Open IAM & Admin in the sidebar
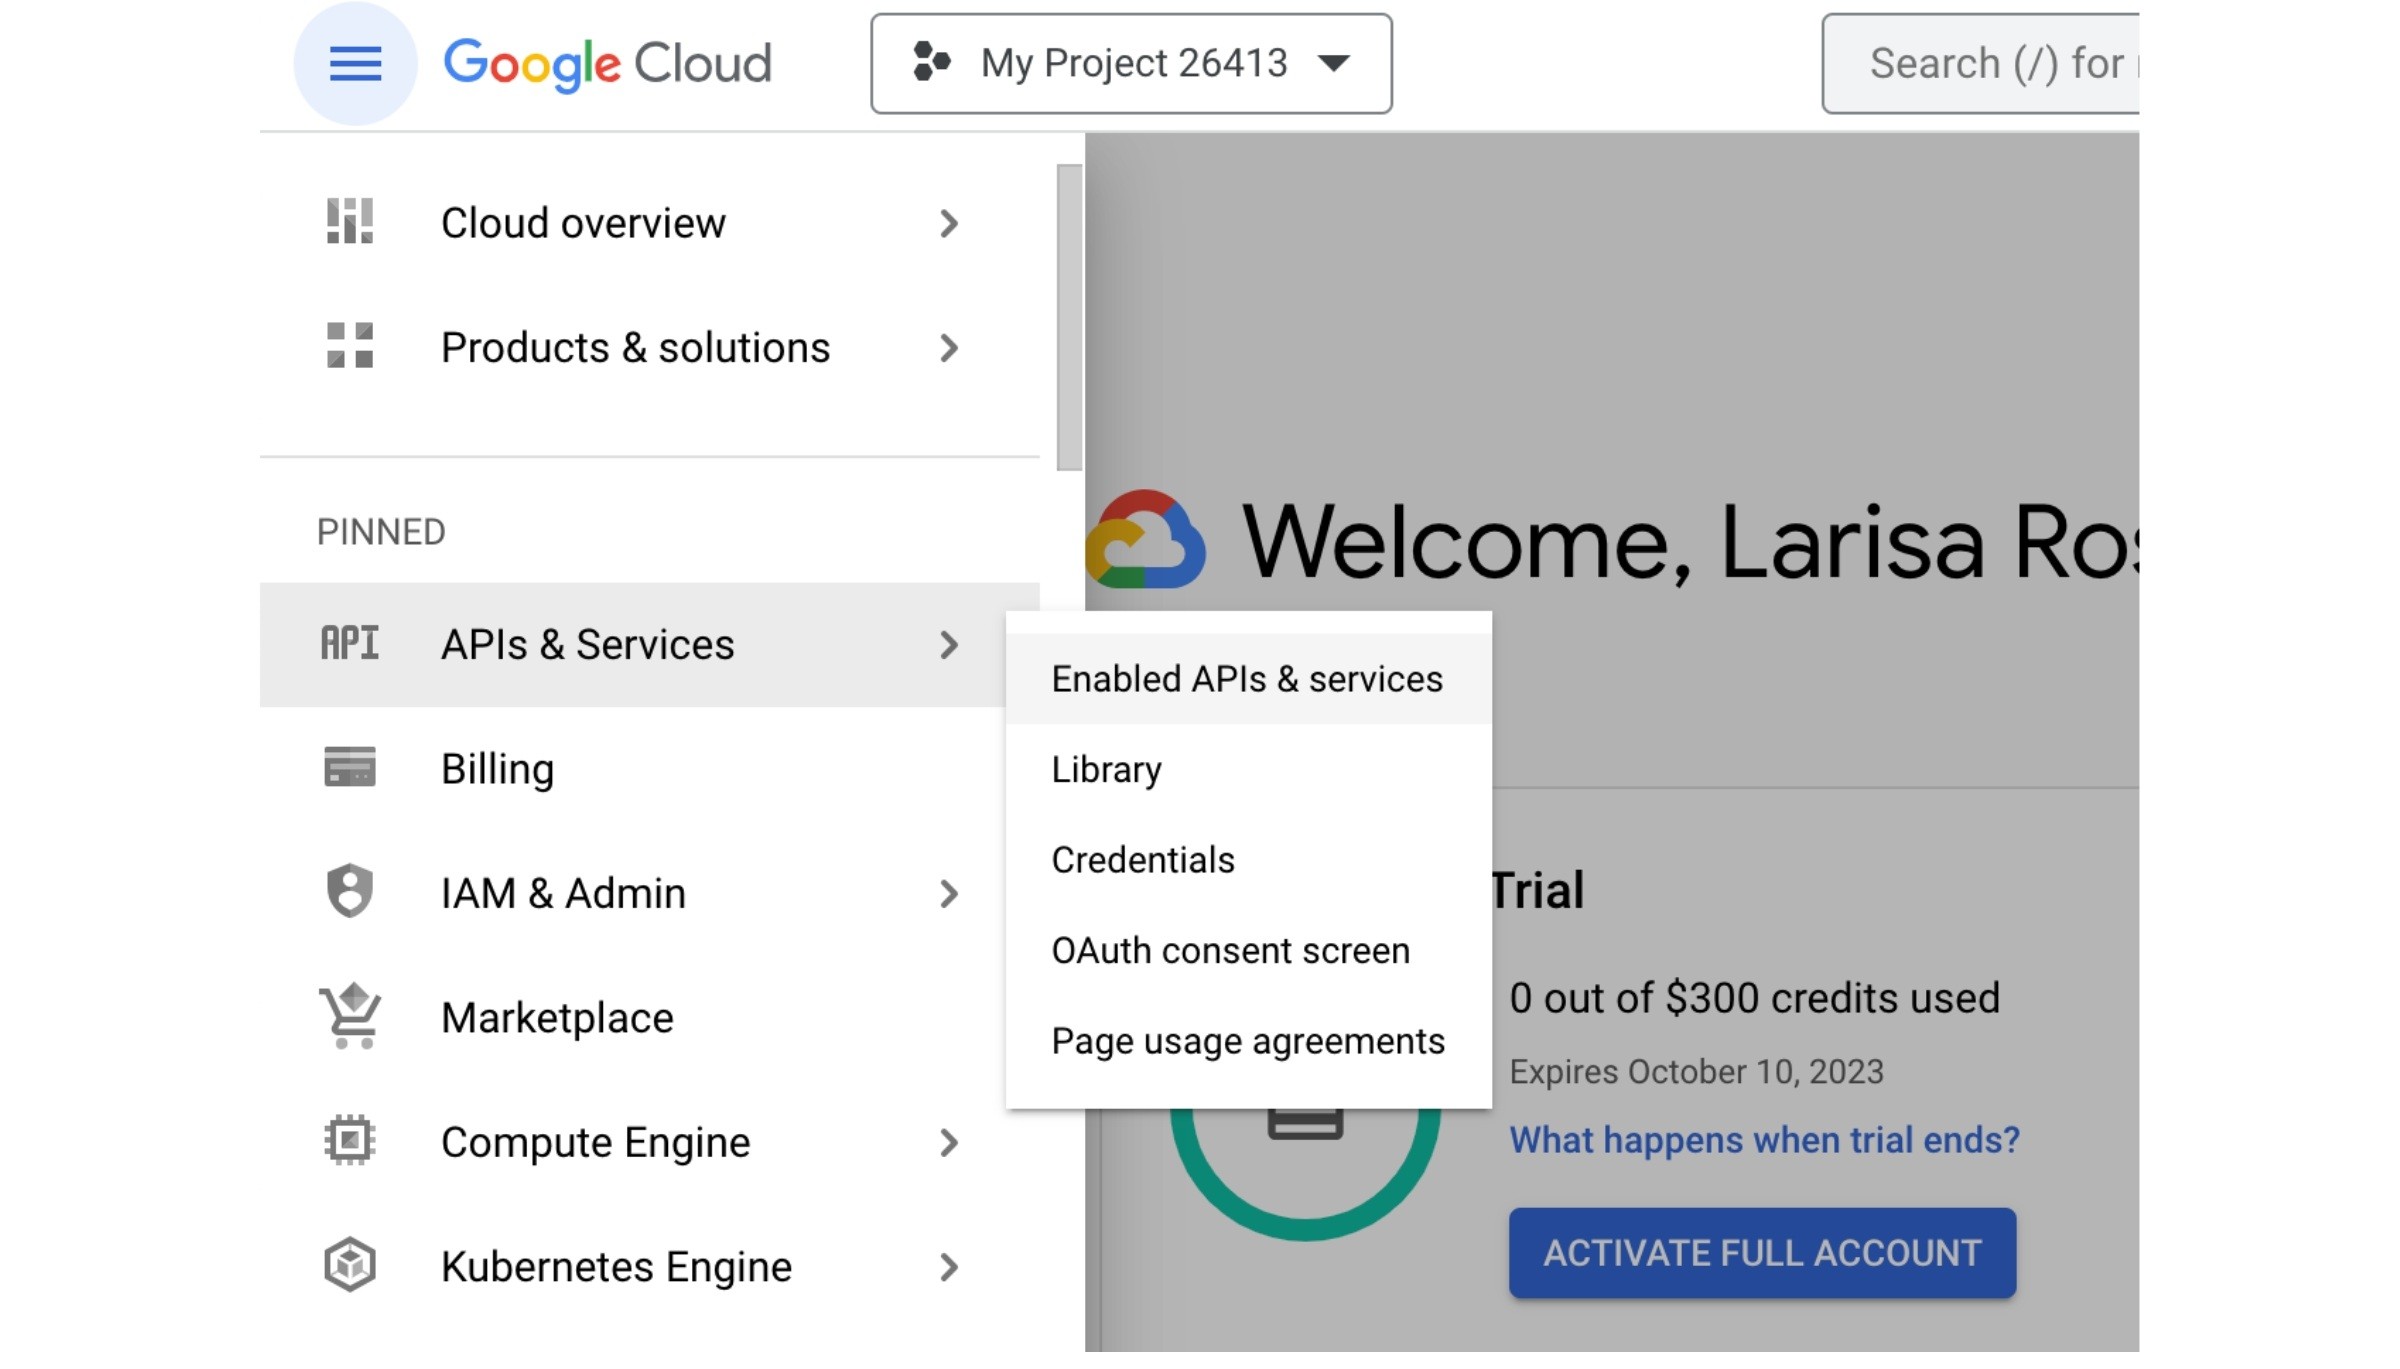This screenshot has height=1369, width=2400. pyautogui.click(x=650, y=894)
